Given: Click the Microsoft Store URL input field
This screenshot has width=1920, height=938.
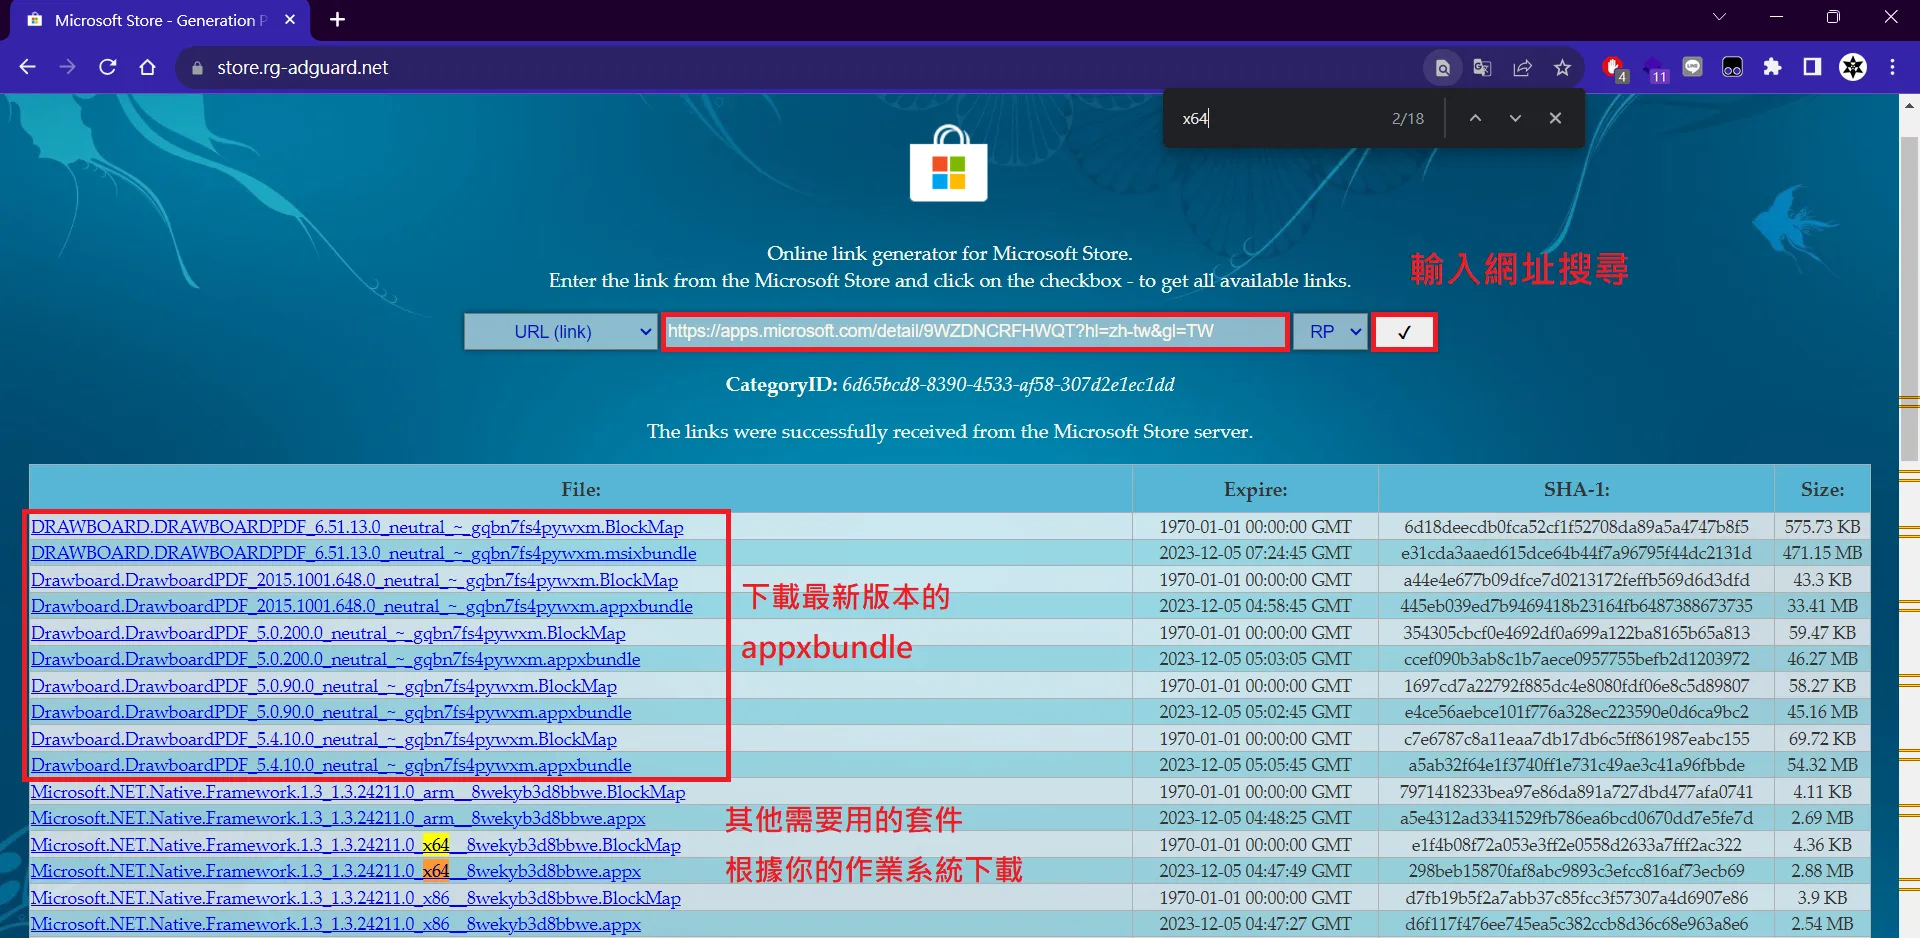Looking at the screenshot, I should tap(974, 332).
